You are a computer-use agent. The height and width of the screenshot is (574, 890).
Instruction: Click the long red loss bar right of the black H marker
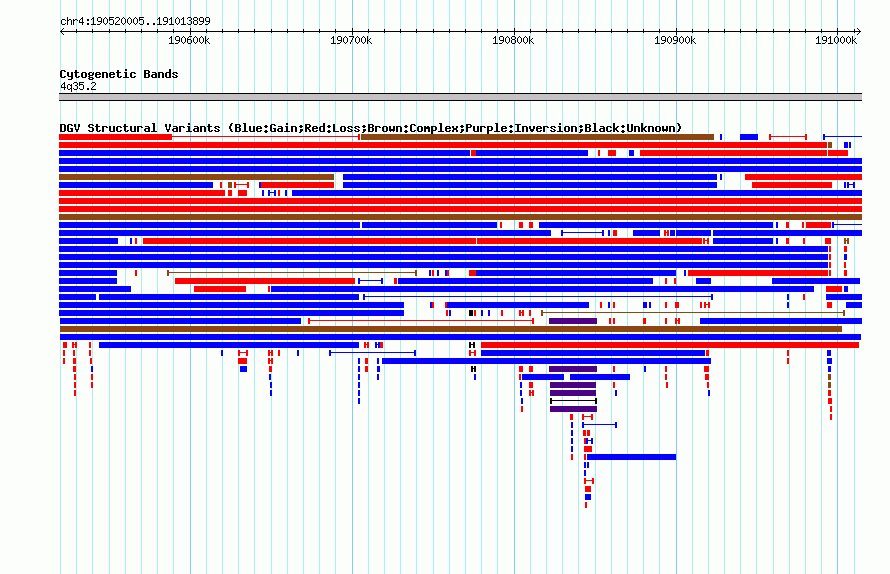(670, 345)
